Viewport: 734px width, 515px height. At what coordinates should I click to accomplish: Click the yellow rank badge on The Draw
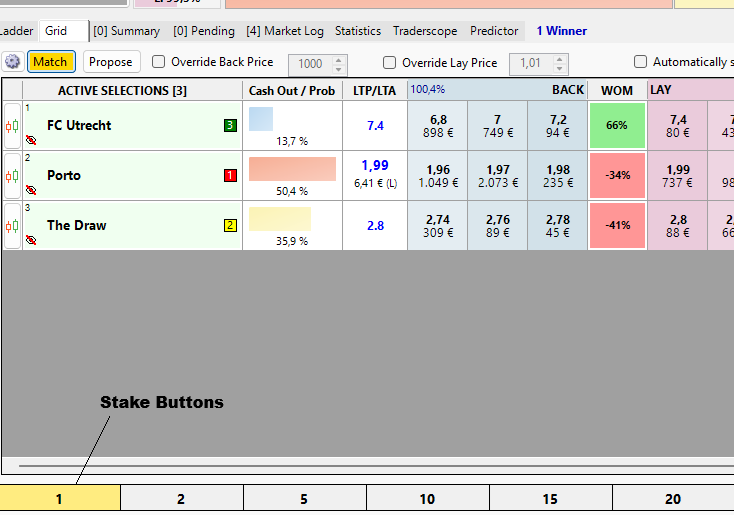click(x=230, y=226)
